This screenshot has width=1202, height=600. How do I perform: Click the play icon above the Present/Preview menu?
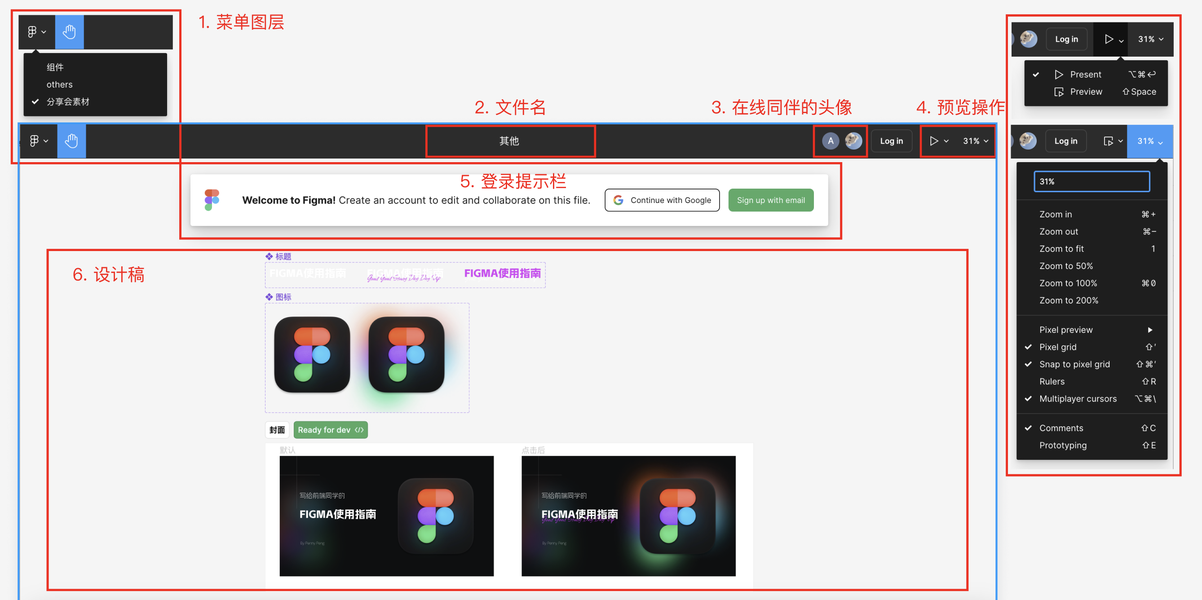point(1109,39)
